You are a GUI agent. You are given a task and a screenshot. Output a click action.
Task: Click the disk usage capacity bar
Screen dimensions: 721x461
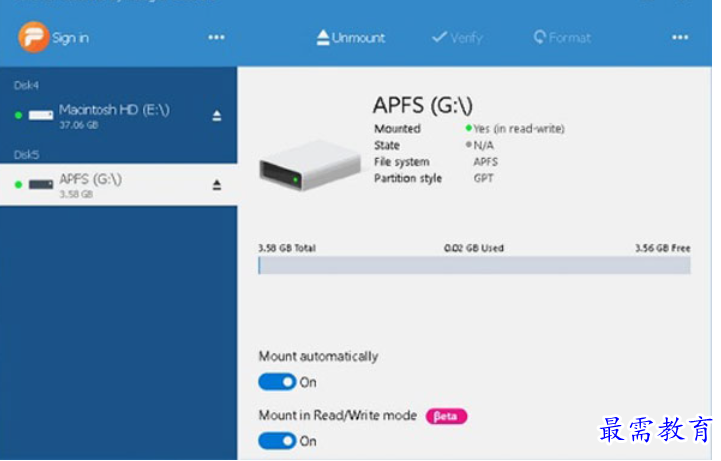point(474,265)
